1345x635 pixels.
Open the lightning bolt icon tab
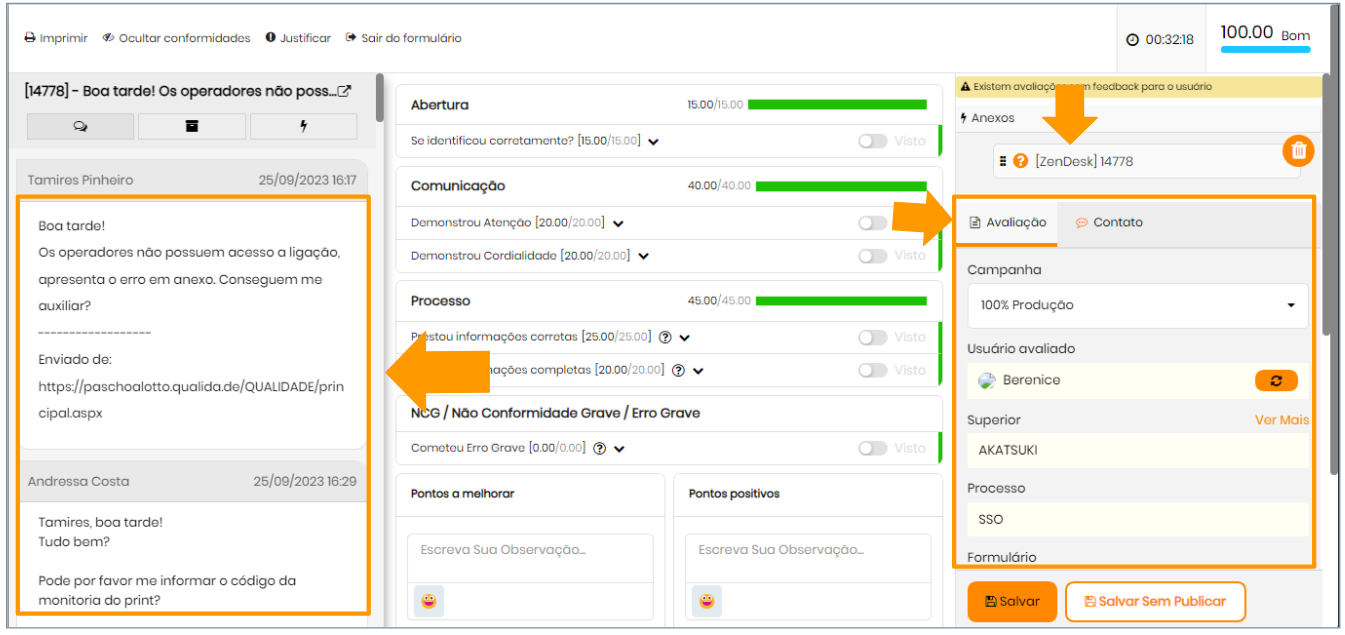point(303,126)
